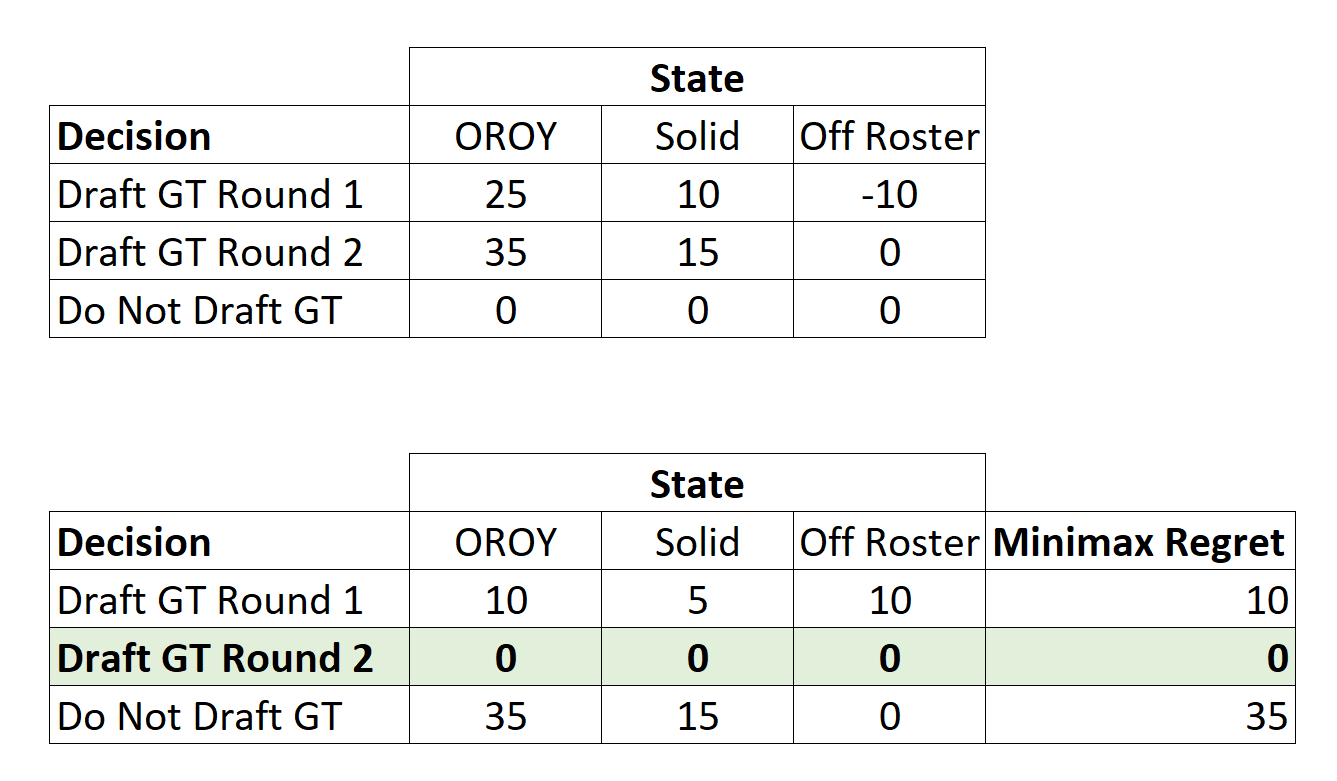Select the Solid regret value 5

tap(697, 600)
